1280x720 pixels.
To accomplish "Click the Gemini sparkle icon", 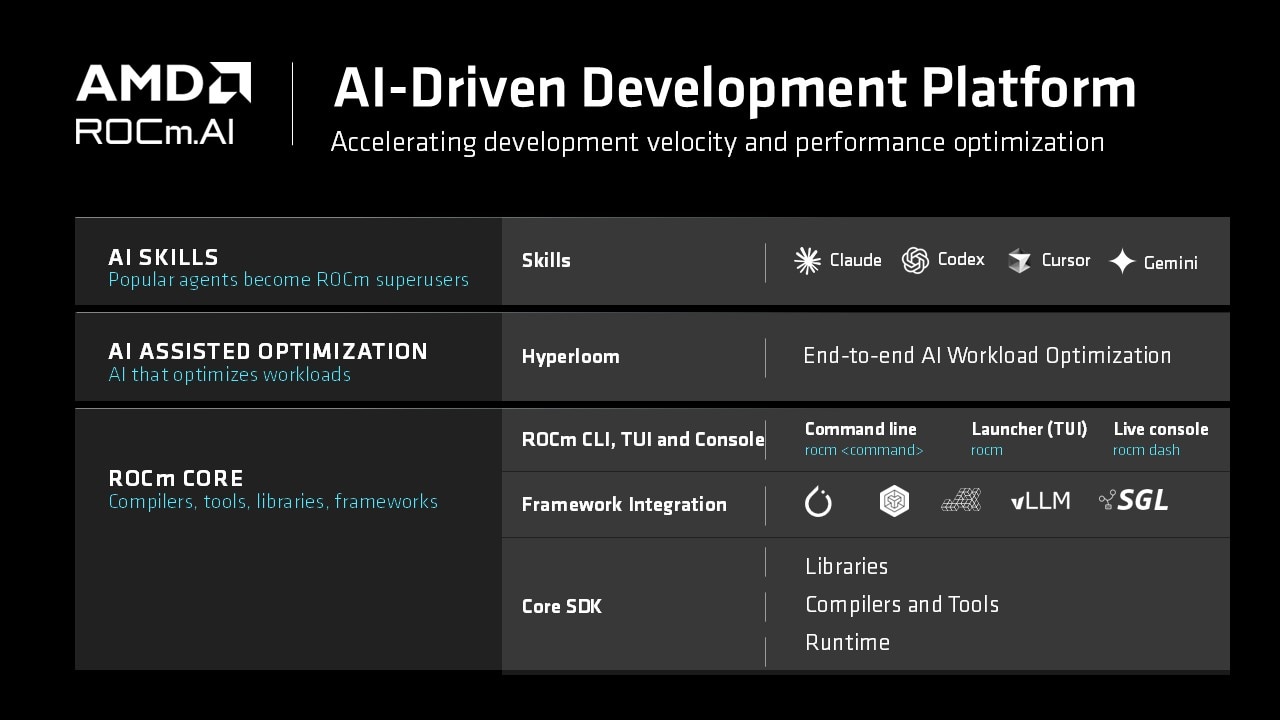I will point(1122,262).
